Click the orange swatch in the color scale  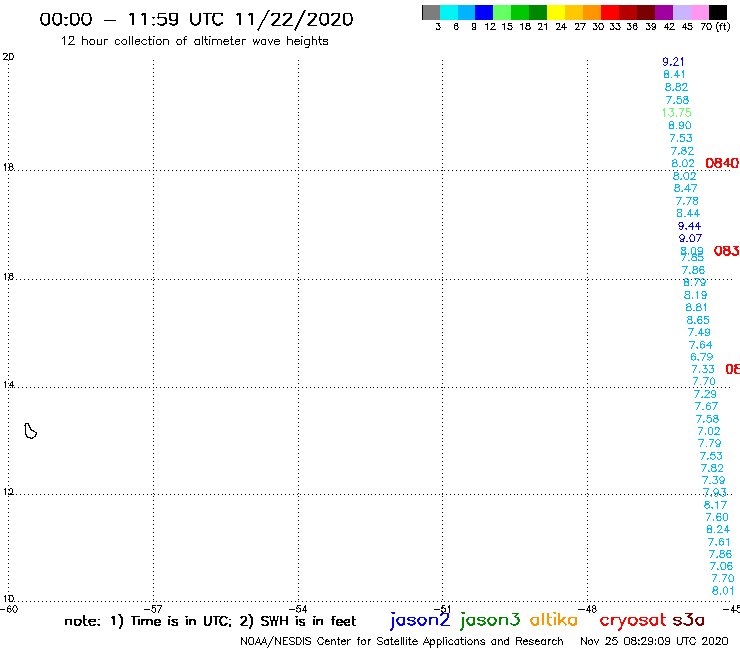tap(592, 12)
